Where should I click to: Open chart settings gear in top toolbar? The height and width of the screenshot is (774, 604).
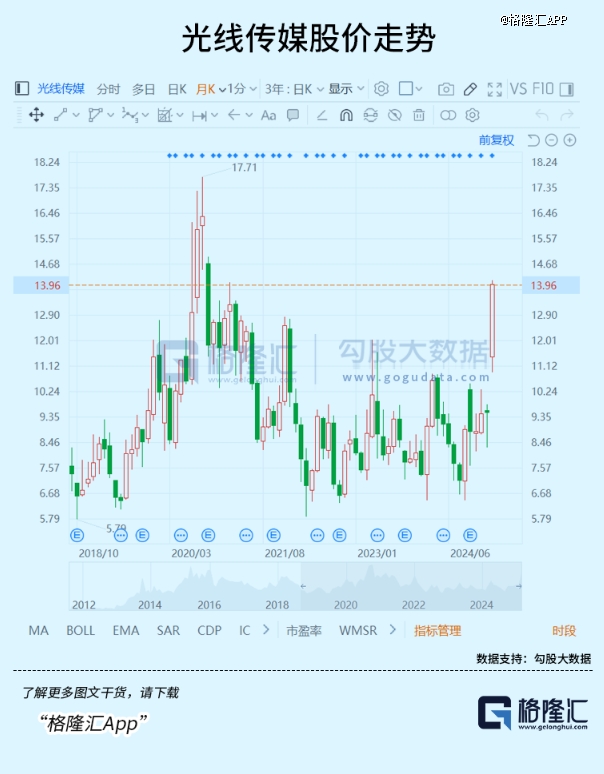point(381,89)
